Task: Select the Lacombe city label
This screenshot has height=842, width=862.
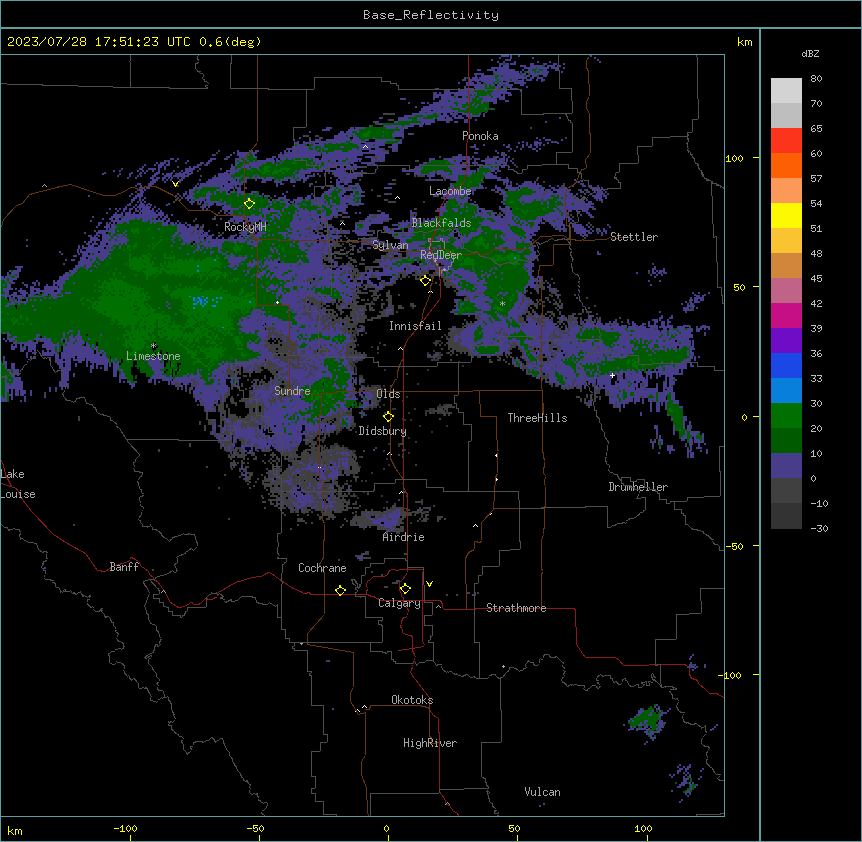Action: 450,191
